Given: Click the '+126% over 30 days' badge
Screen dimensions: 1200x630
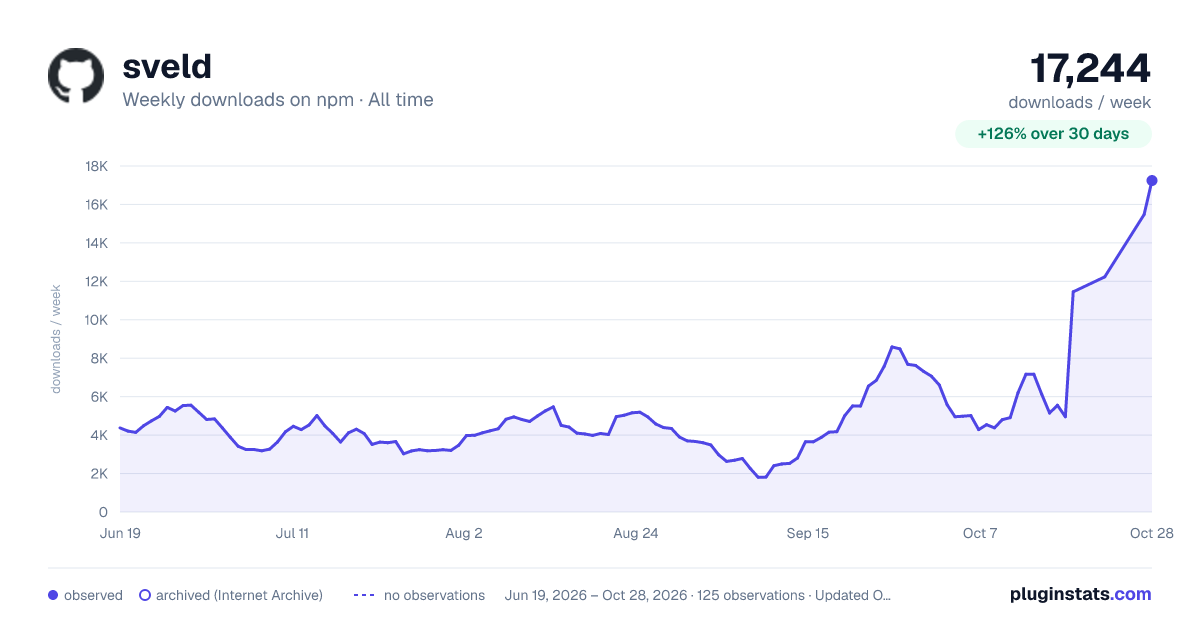Looking at the screenshot, I should click(x=1053, y=134).
